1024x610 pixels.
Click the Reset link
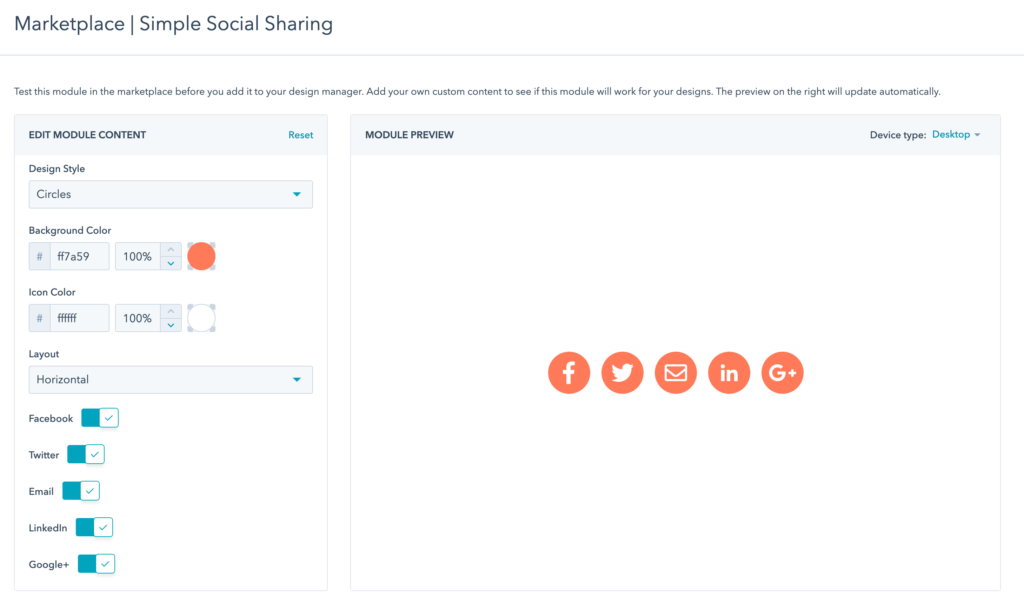300,135
